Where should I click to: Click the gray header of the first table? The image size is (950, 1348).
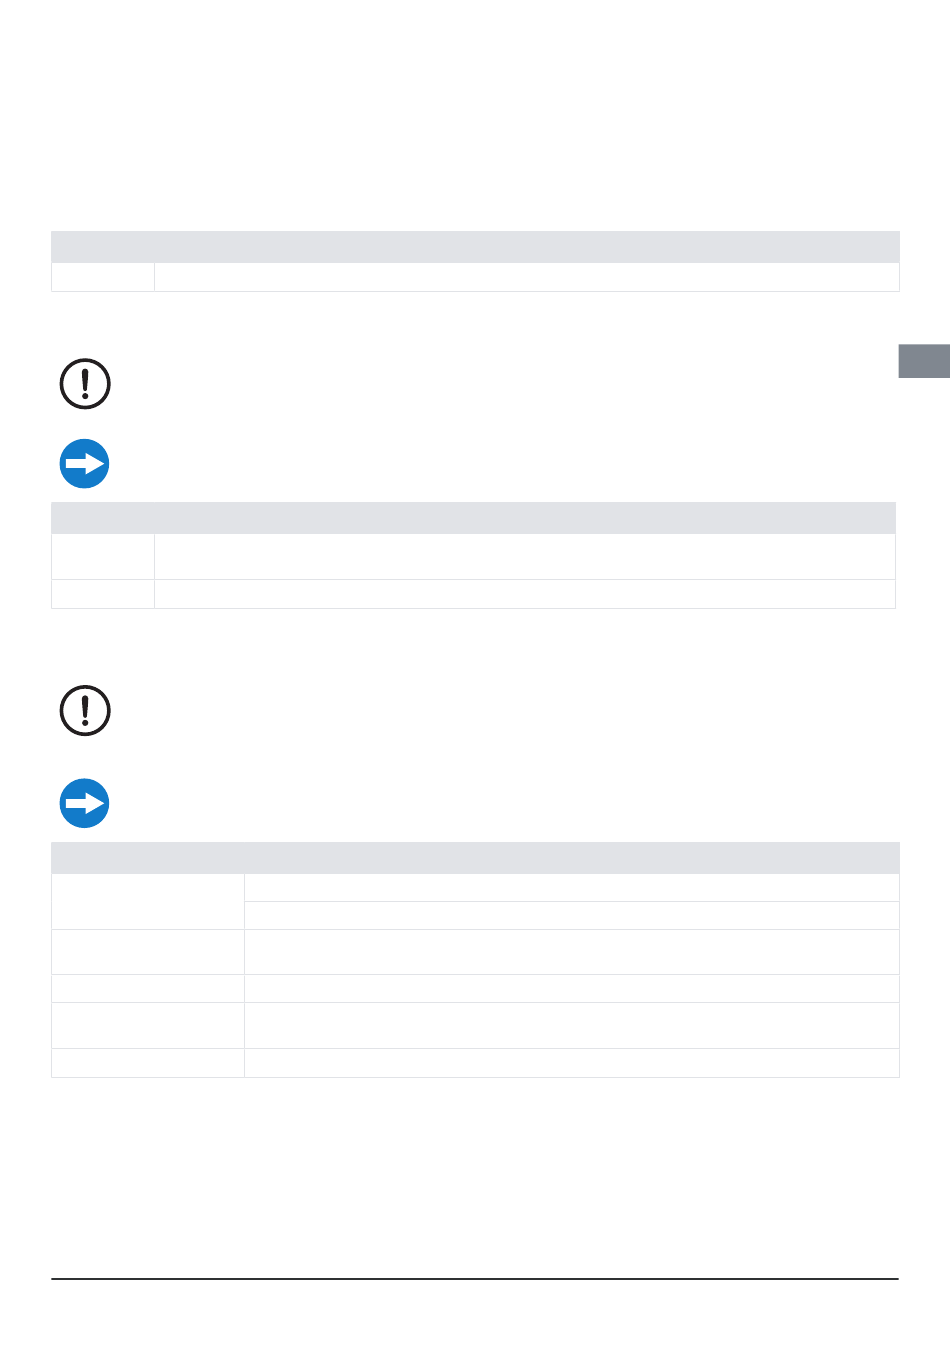(x=475, y=247)
